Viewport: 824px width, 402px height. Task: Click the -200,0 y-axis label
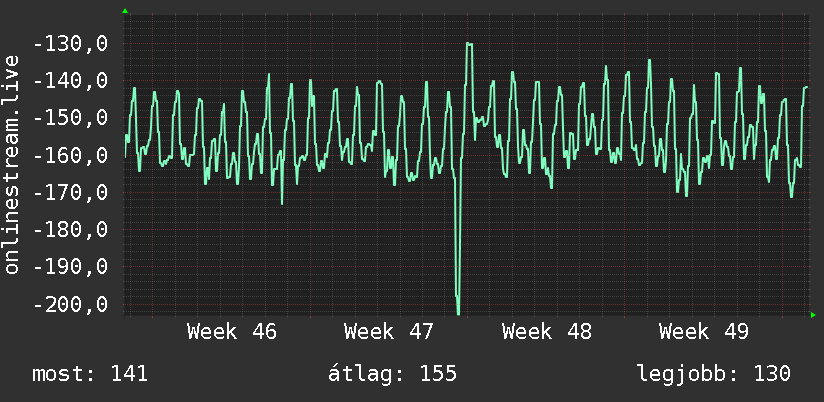click(71, 304)
